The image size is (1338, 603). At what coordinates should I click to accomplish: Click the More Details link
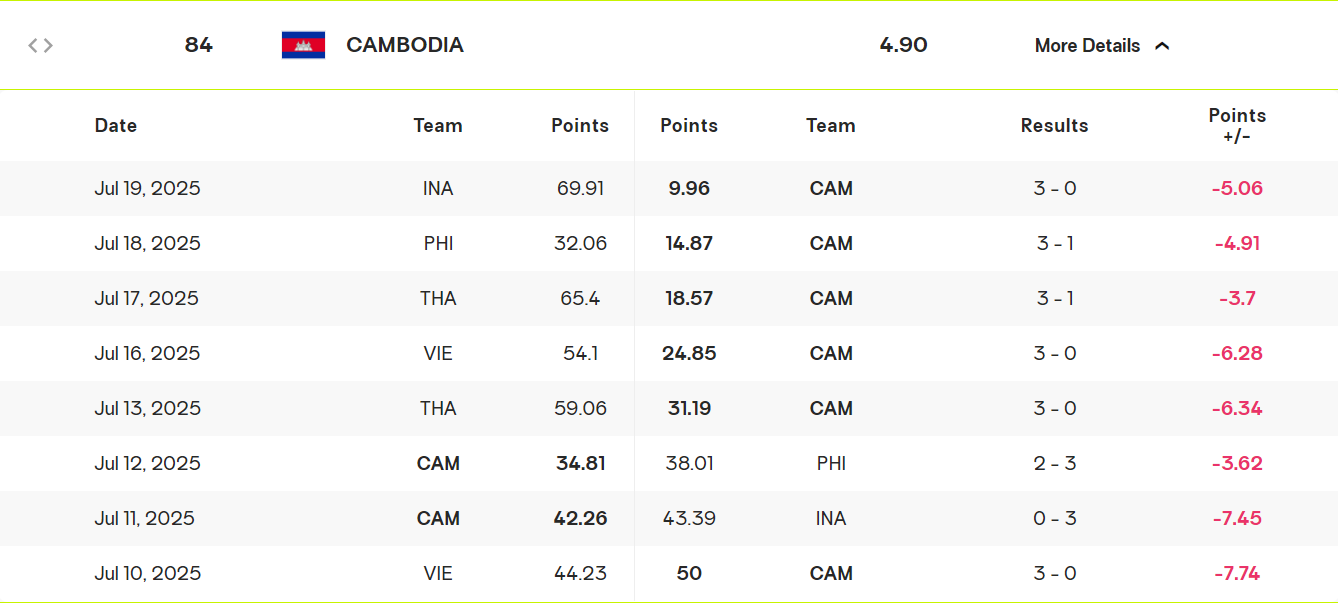1087,46
